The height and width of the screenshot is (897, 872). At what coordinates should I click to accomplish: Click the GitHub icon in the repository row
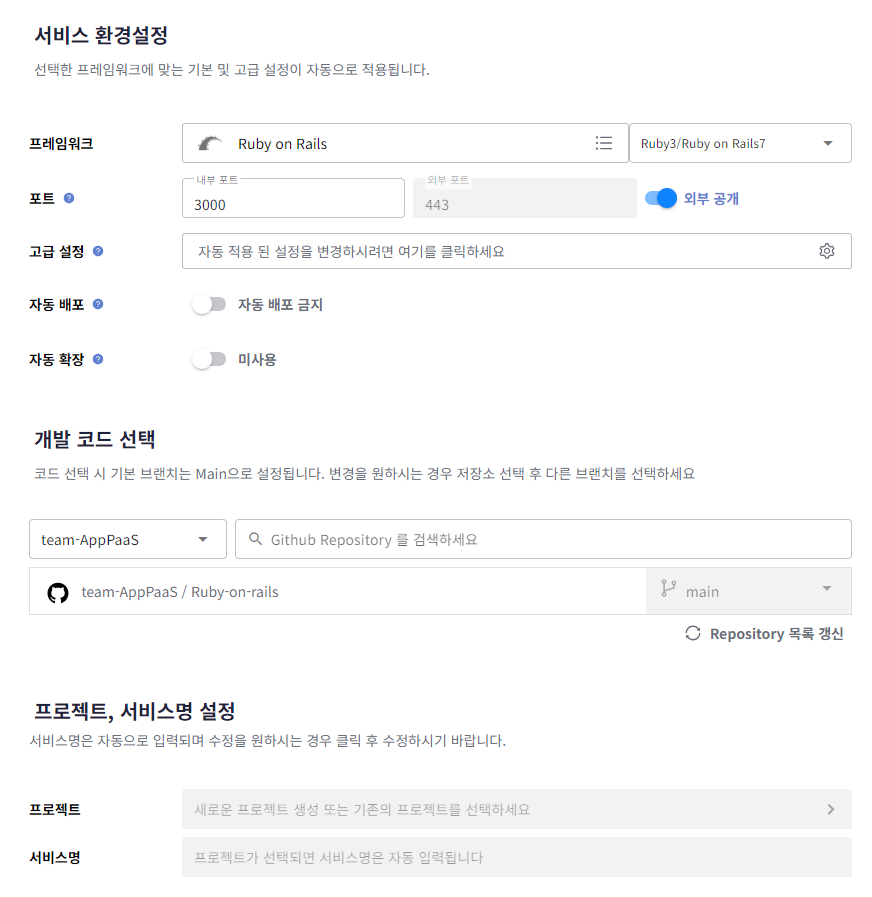pyautogui.click(x=58, y=592)
